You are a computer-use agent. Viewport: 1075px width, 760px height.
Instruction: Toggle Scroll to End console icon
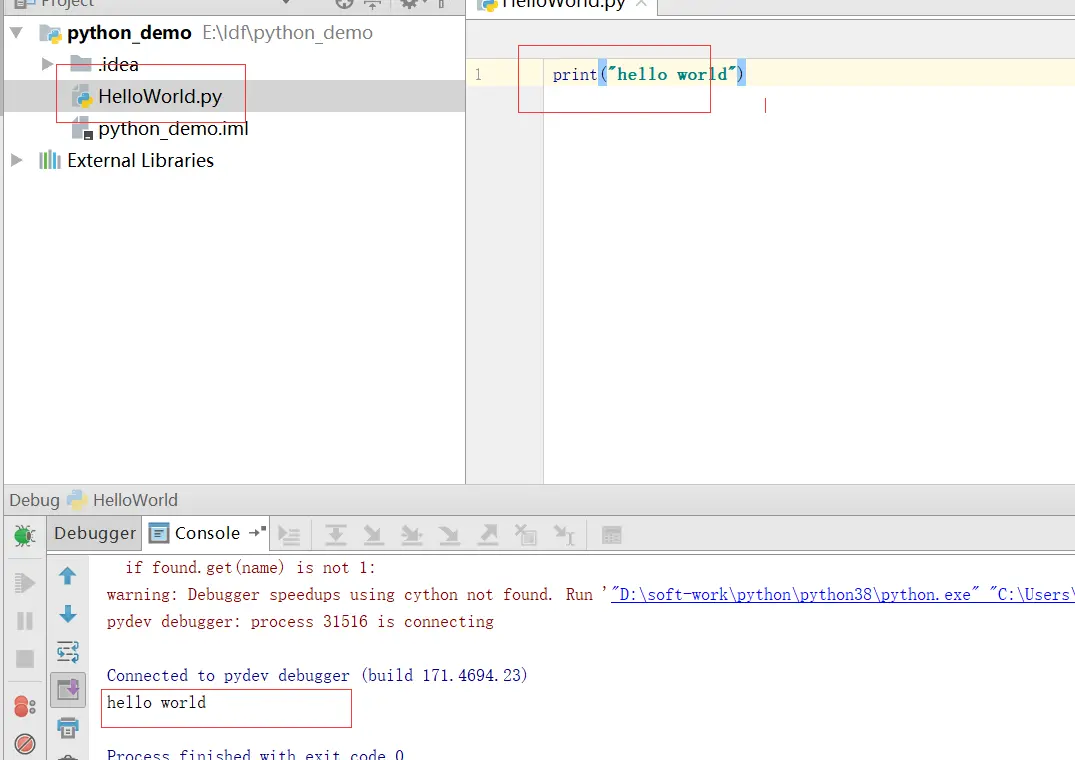point(67,689)
